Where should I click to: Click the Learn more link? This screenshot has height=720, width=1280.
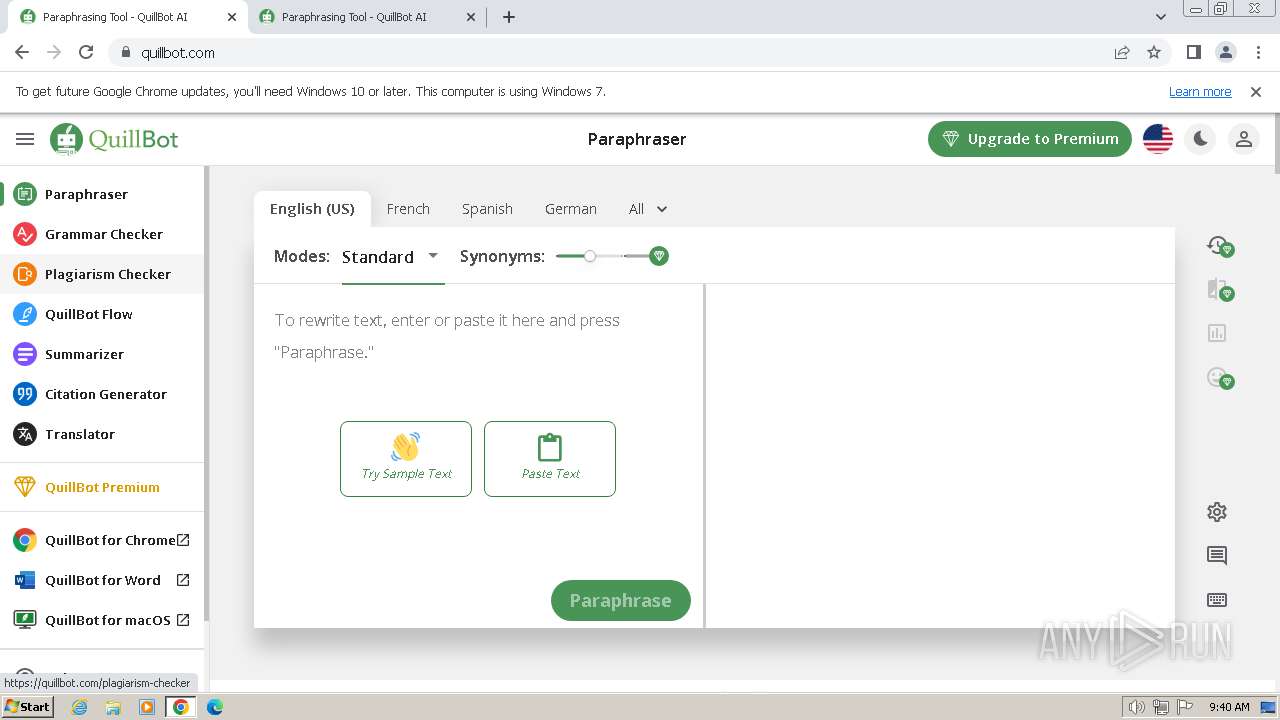point(1200,92)
